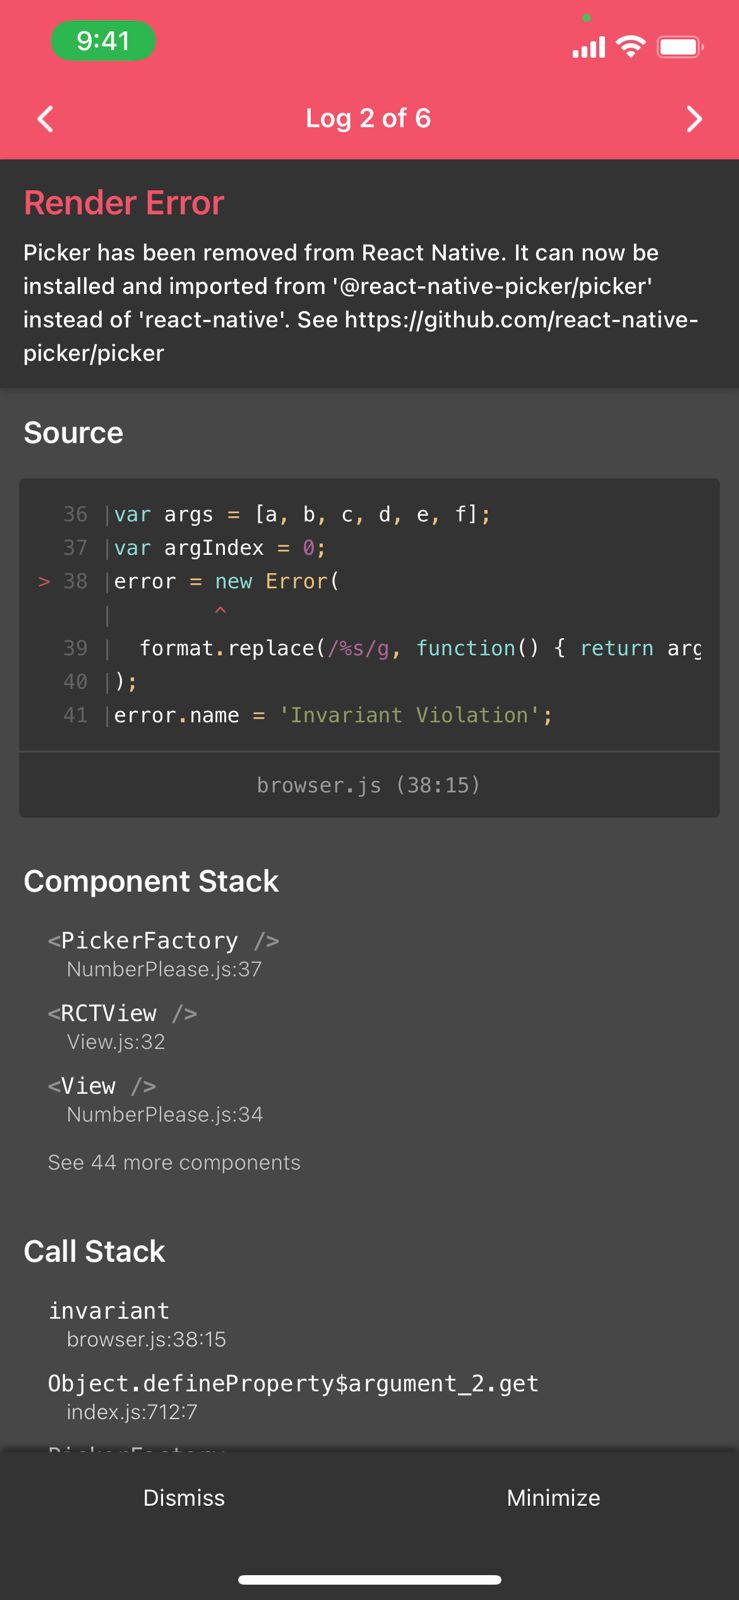The image size is (739, 1600).
Task: Expand the hidden components list
Action: [x=173, y=1162]
